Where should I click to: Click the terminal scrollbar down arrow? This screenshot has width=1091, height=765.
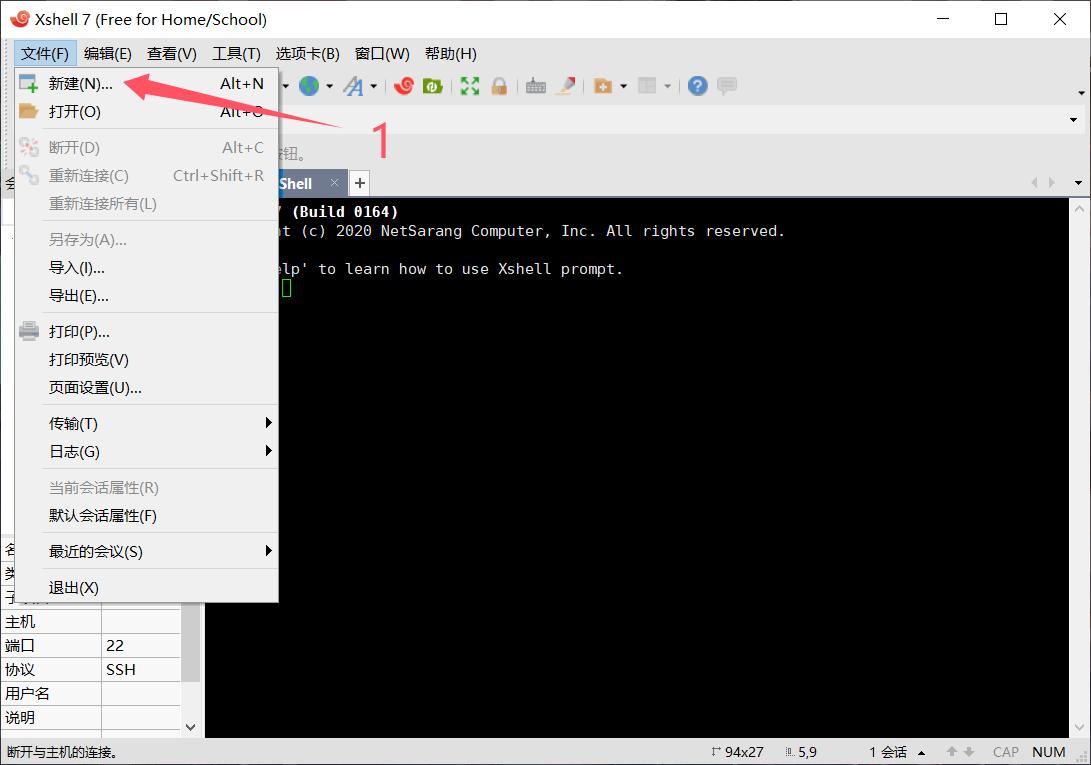point(1079,727)
